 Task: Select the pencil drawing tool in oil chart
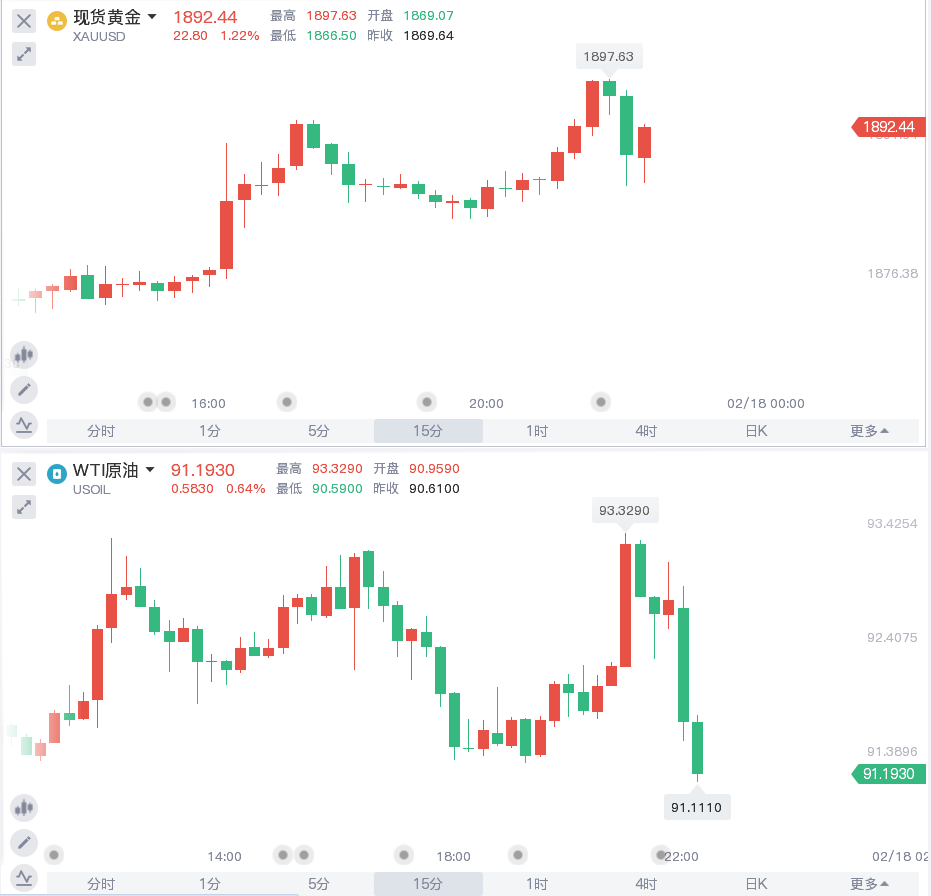coord(24,843)
